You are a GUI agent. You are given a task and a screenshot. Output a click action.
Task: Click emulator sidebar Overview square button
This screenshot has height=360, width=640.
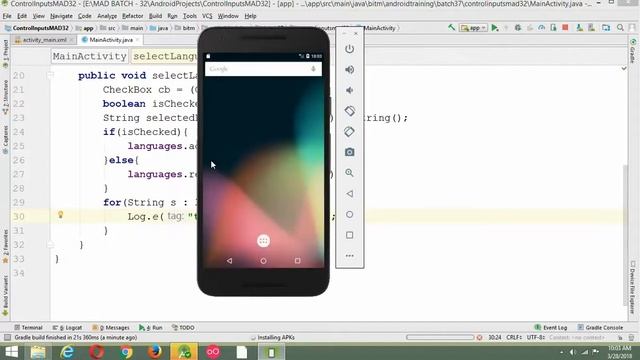(x=349, y=235)
